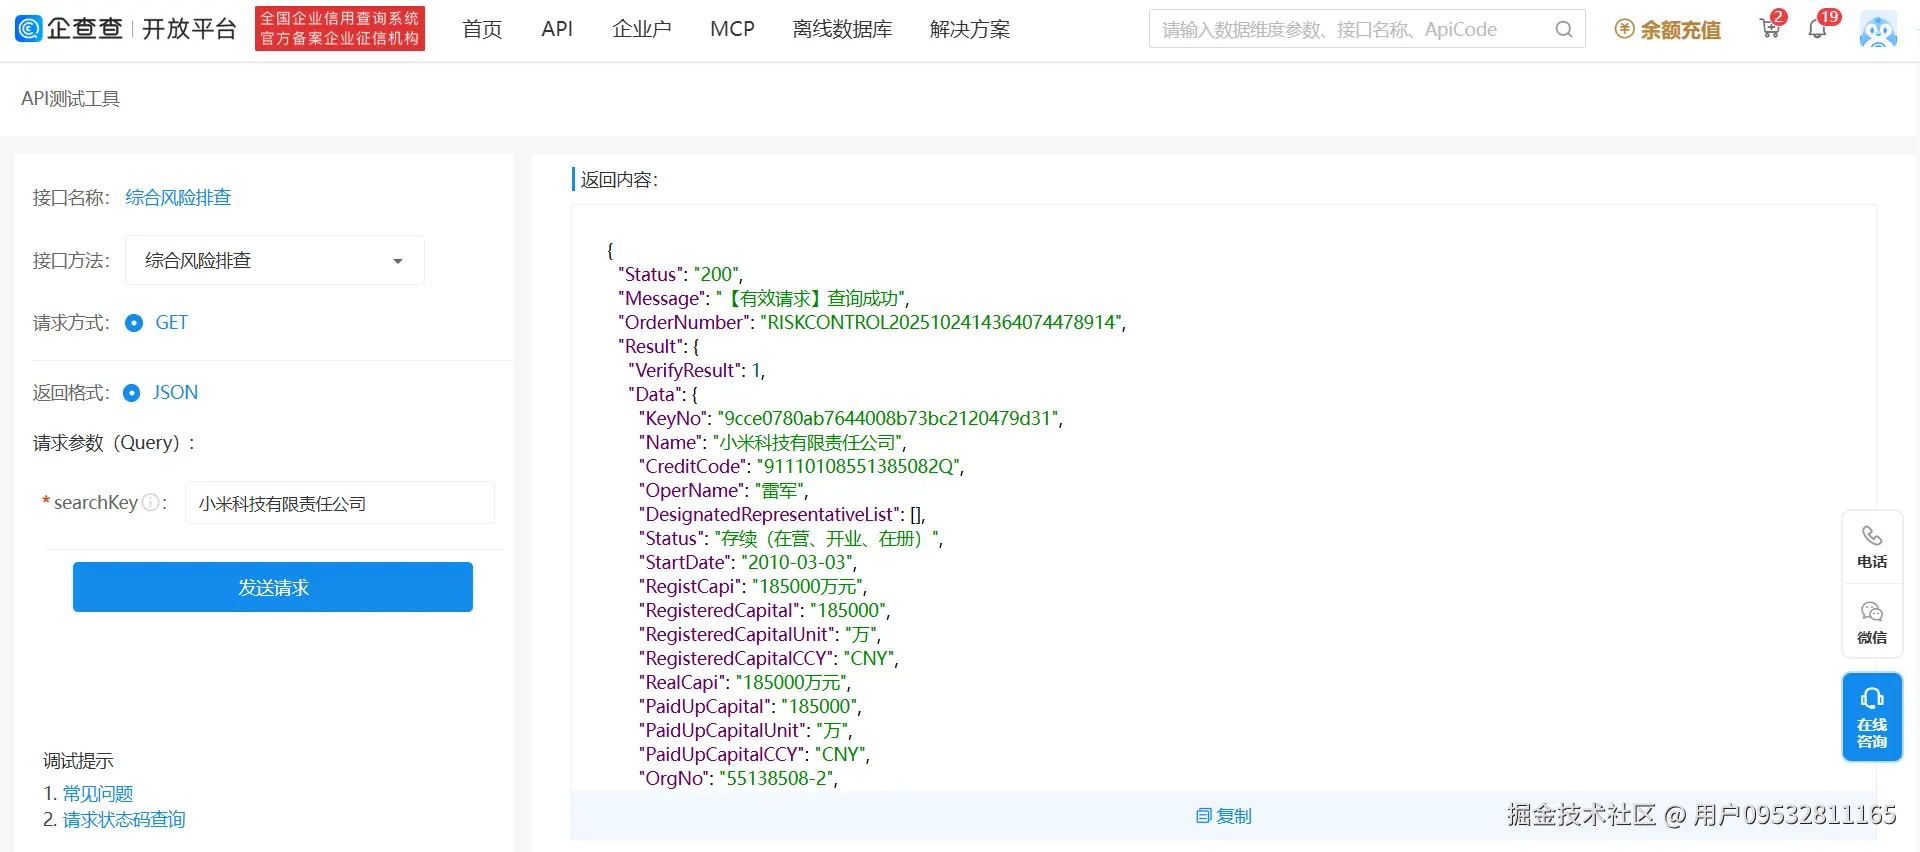Click the search magnifier icon
The image size is (1920, 852).
(1564, 30)
